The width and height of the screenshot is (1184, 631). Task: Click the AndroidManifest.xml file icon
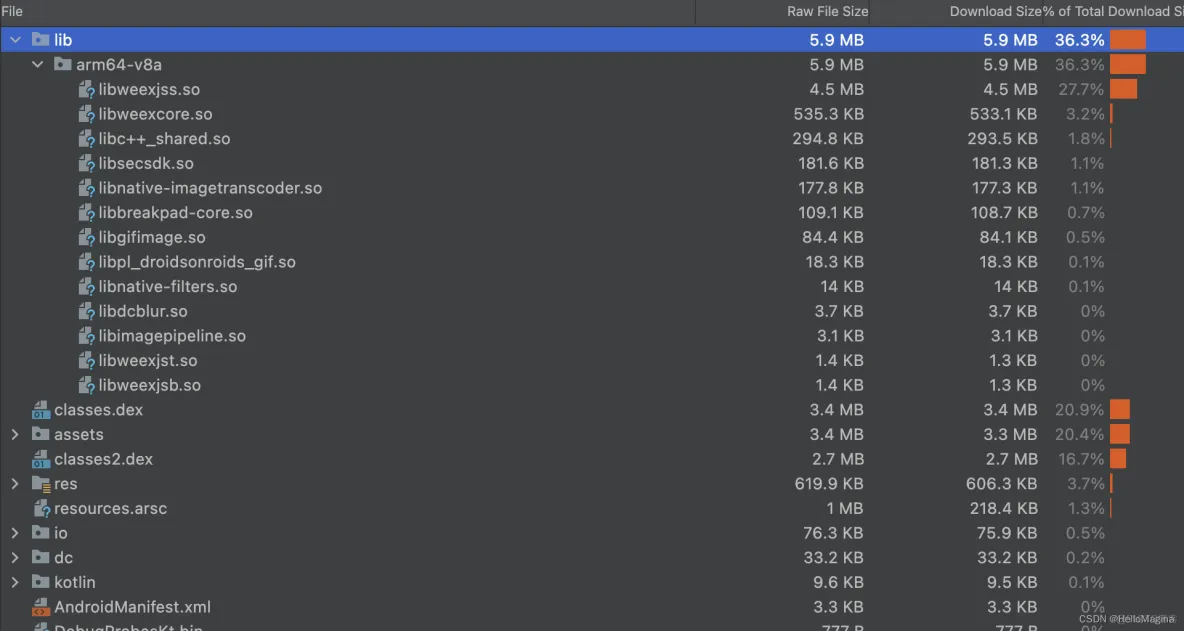click(x=40, y=607)
